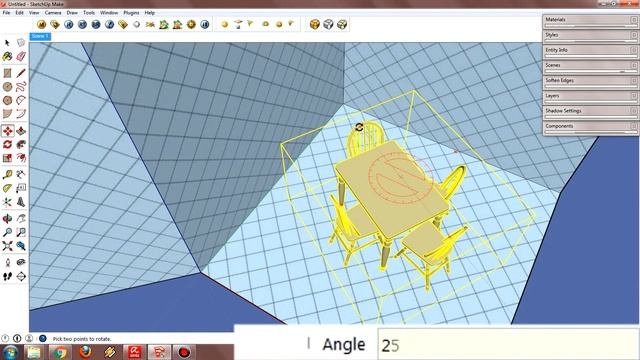Click the orange cube toolbar icon
The height and width of the screenshot is (360, 640).
tap(315, 24)
